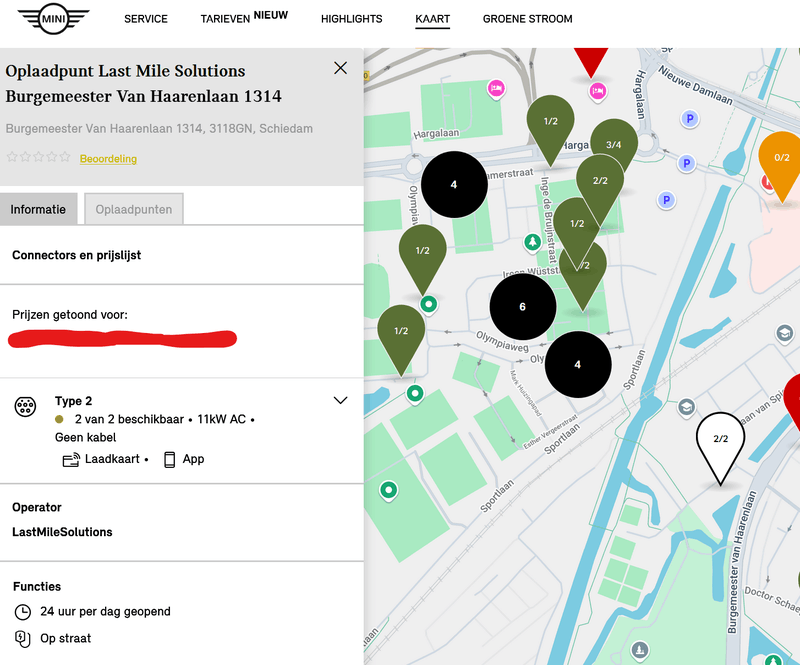Click the Laadkaart payment icon
Screen dimensions: 800x665
click(x=71, y=460)
